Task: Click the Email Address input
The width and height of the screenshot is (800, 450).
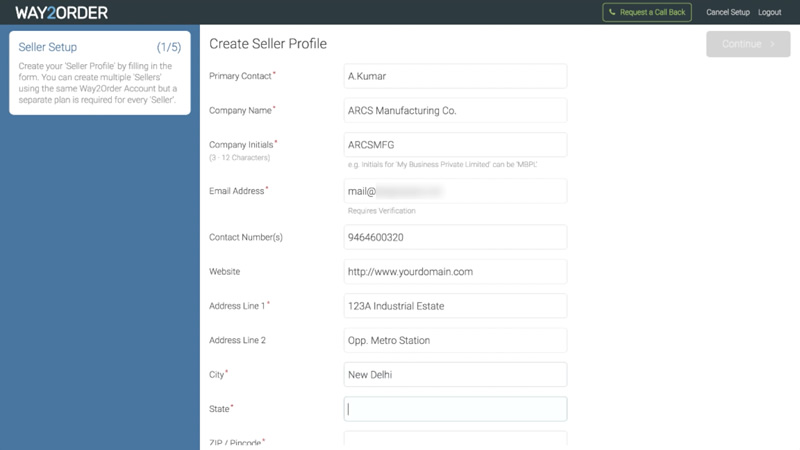Action: pyautogui.click(x=455, y=191)
